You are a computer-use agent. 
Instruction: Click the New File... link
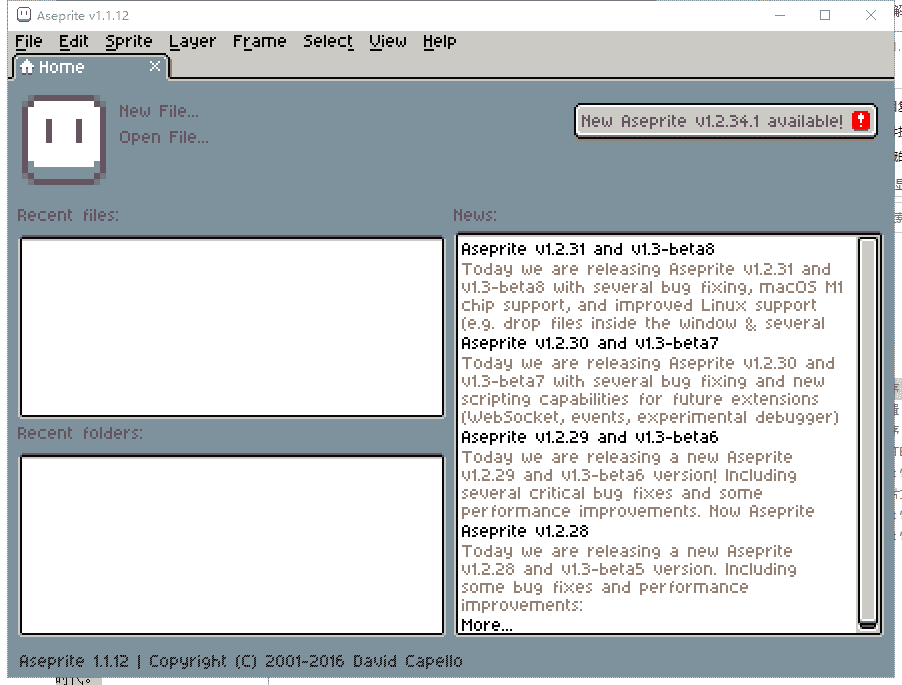point(159,111)
